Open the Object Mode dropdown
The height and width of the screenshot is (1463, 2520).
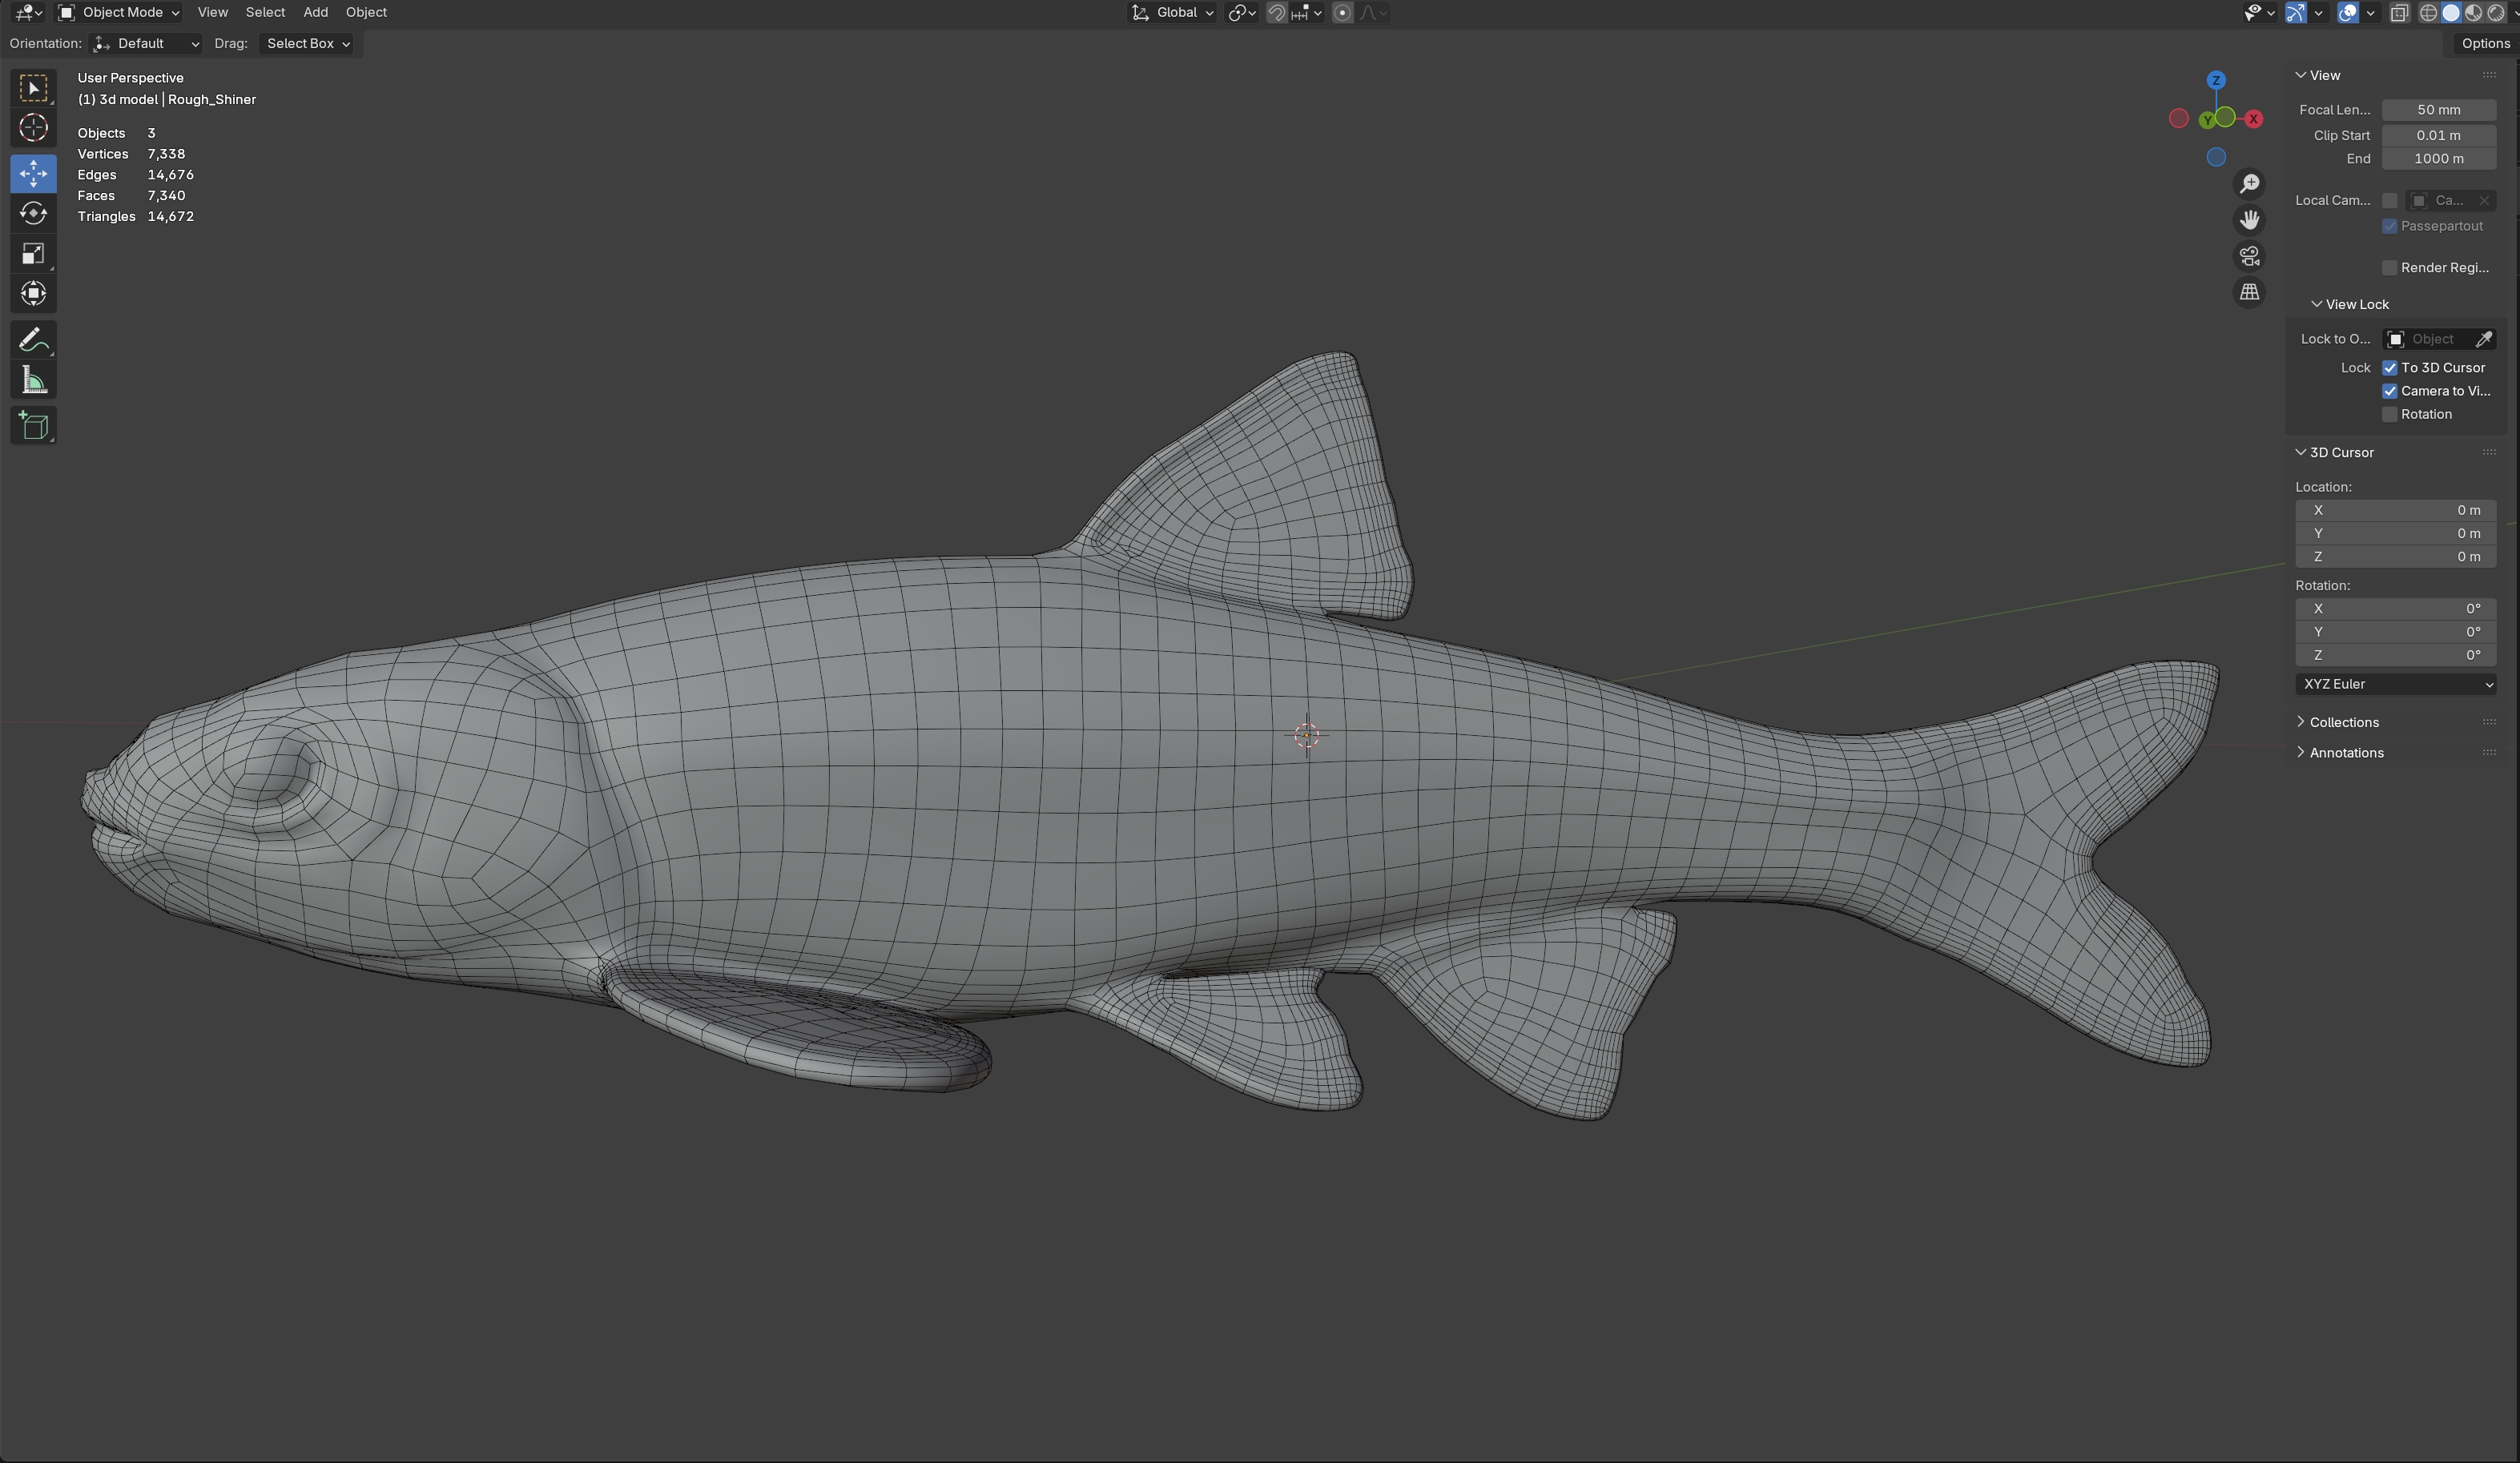119,12
